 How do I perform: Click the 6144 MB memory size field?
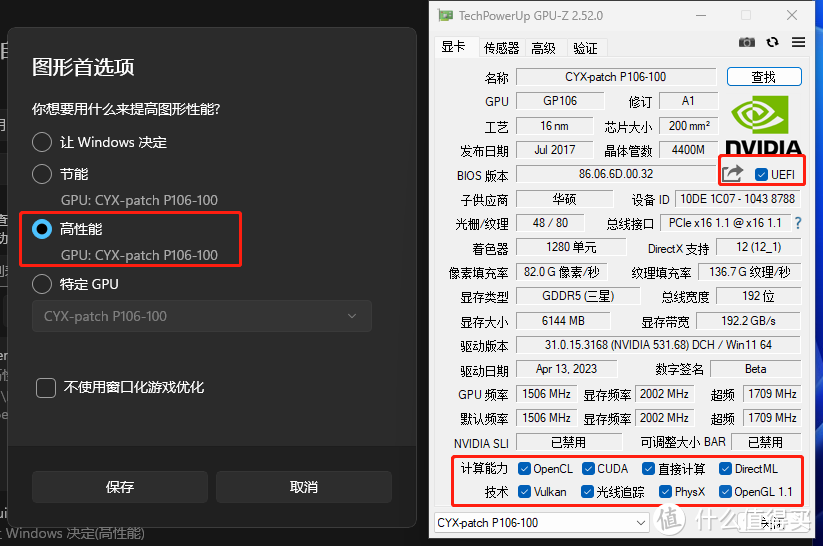coord(563,321)
